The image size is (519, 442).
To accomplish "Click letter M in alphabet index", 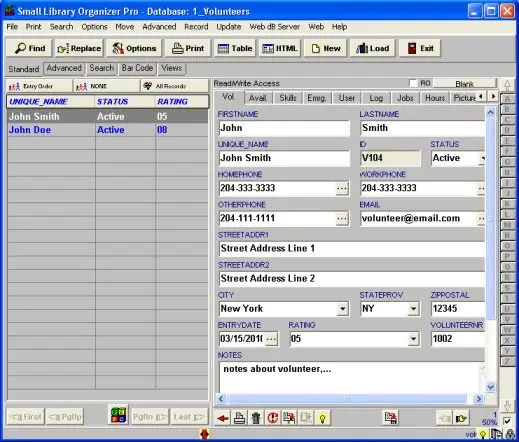I will point(507,225).
